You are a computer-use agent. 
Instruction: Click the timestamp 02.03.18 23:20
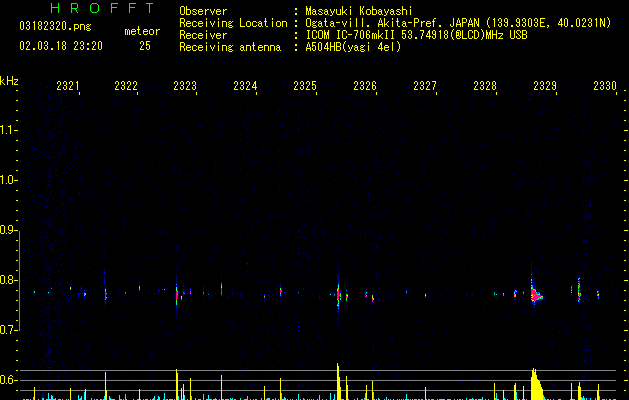[61, 46]
